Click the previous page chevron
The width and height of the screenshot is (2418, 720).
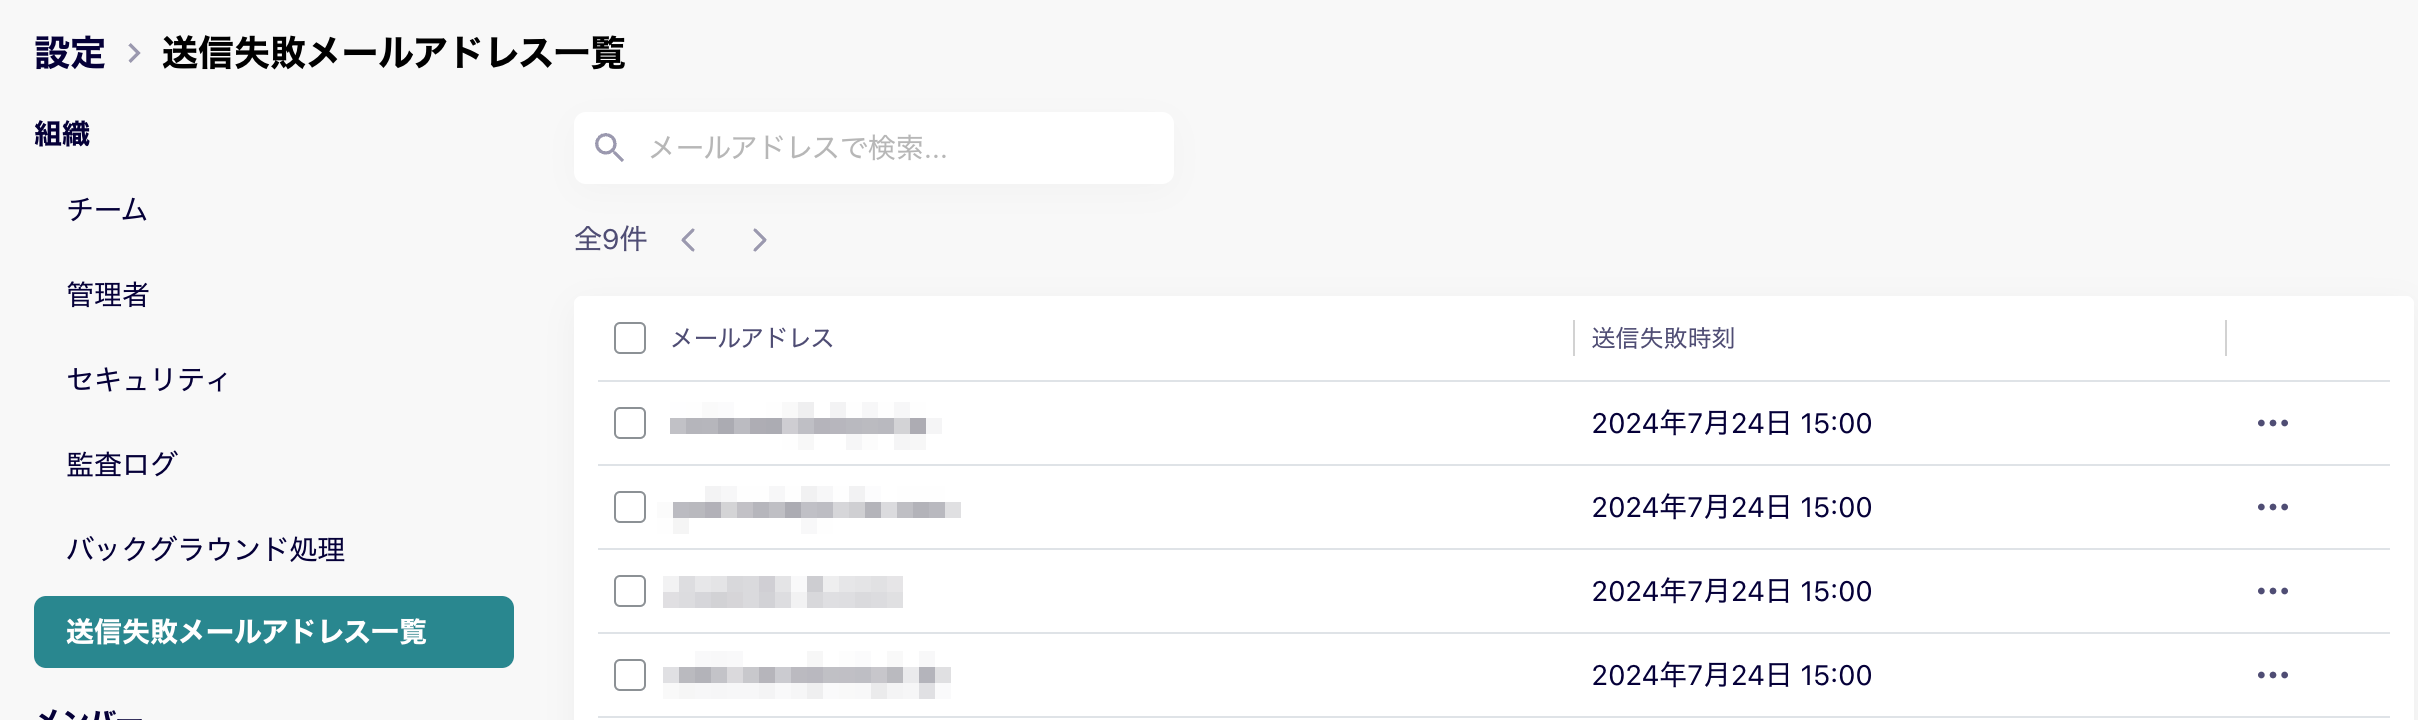pyautogui.click(x=688, y=240)
